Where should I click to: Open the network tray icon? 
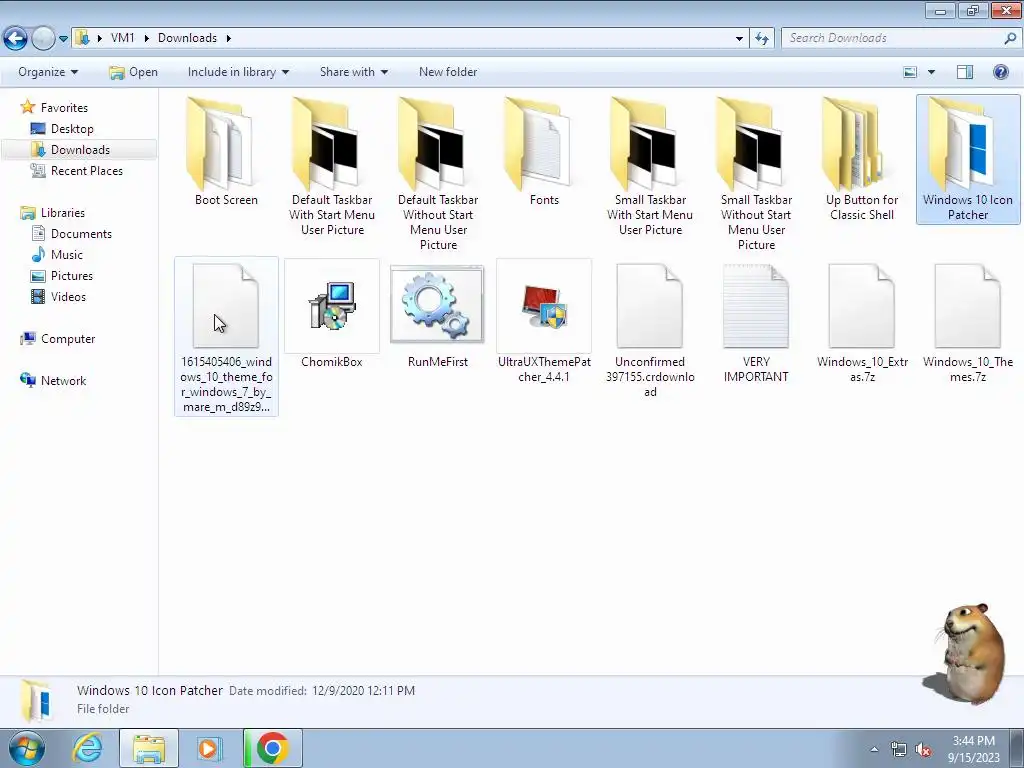coord(899,750)
